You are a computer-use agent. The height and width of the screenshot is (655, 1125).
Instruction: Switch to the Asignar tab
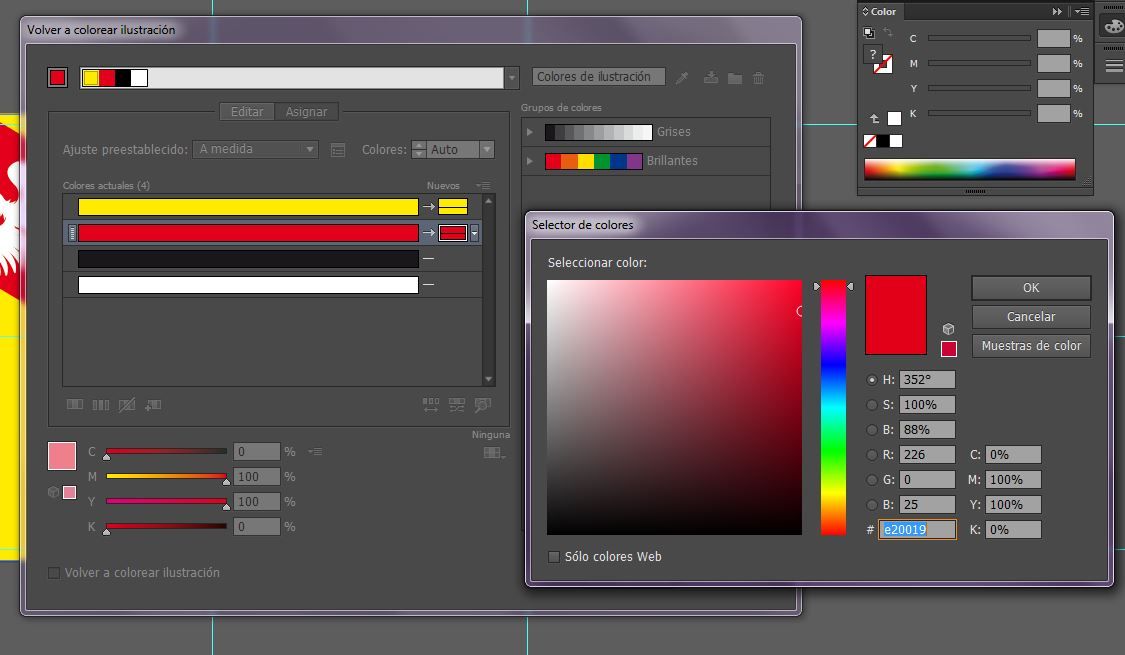coord(306,111)
